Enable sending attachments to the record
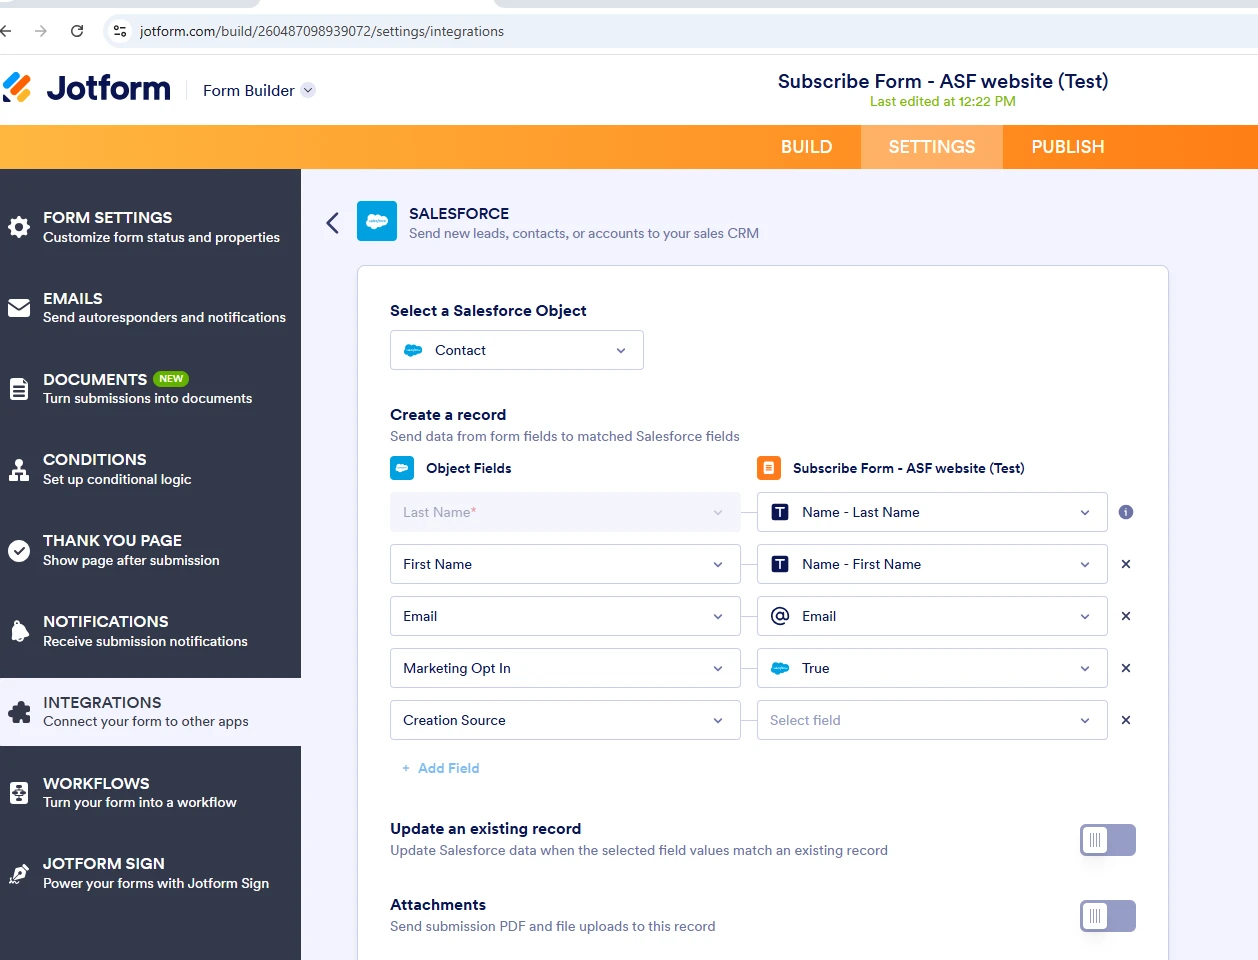1258x960 pixels. pos(1107,916)
